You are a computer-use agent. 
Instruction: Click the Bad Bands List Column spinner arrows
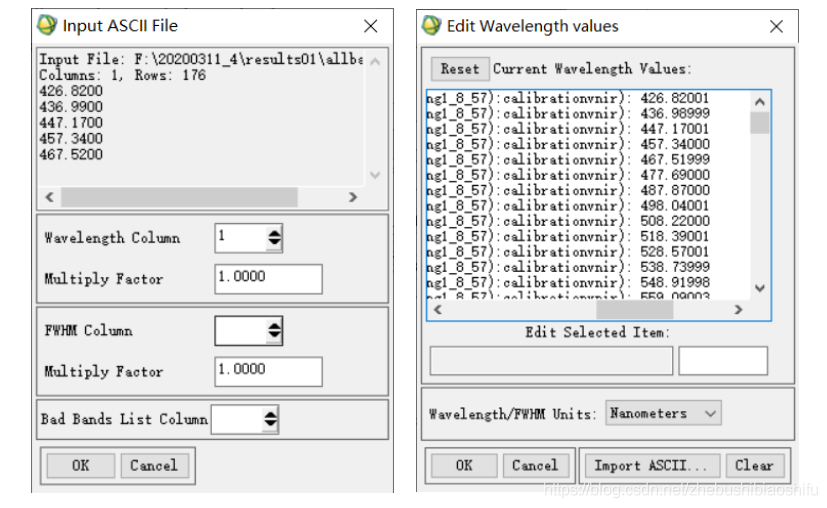[x=271, y=419]
